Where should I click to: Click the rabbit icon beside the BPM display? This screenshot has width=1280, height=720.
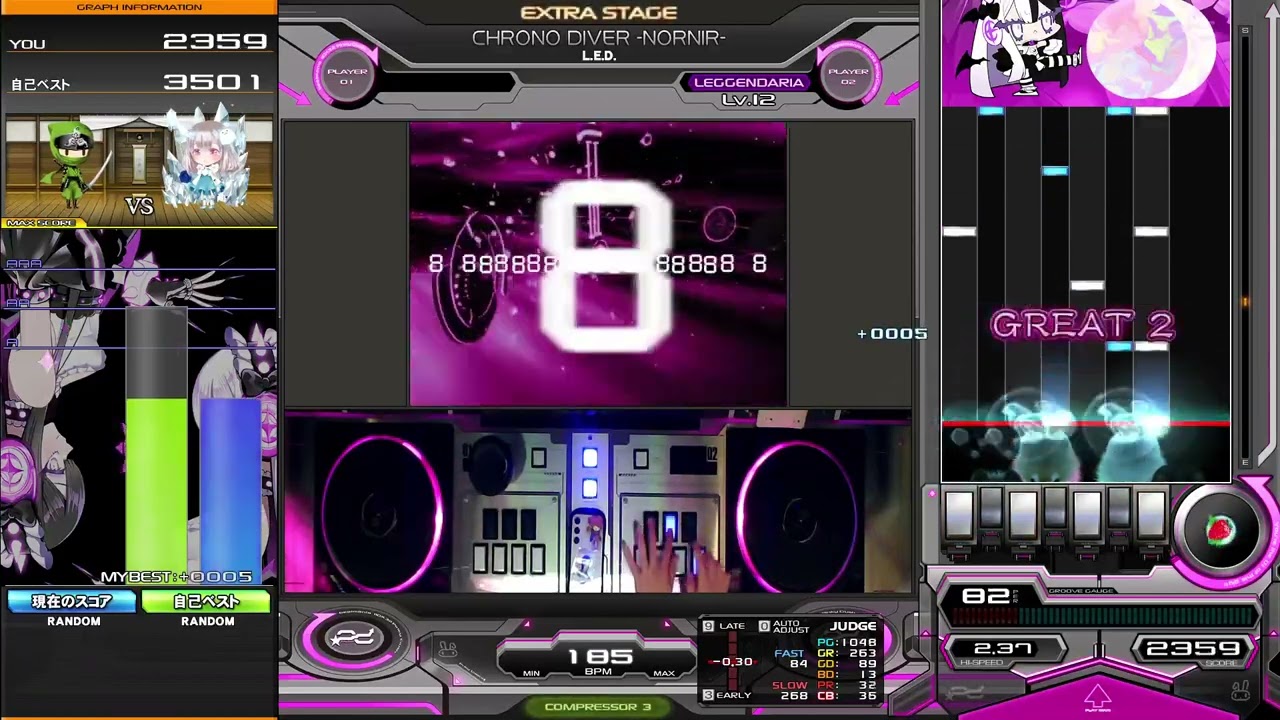[447, 651]
